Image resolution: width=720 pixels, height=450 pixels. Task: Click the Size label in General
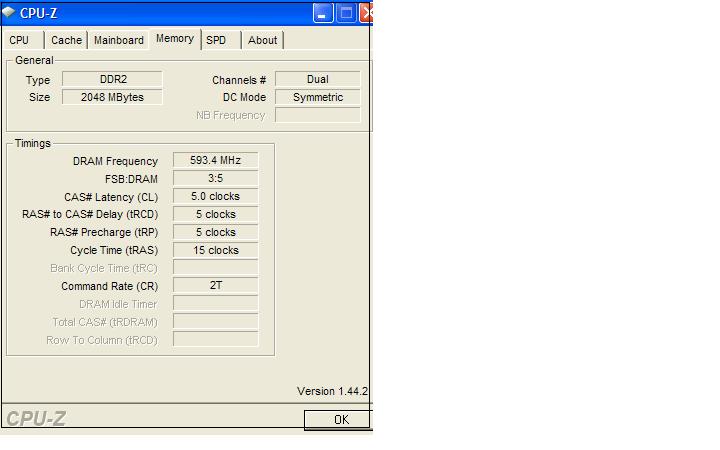pyautogui.click(x=39, y=97)
